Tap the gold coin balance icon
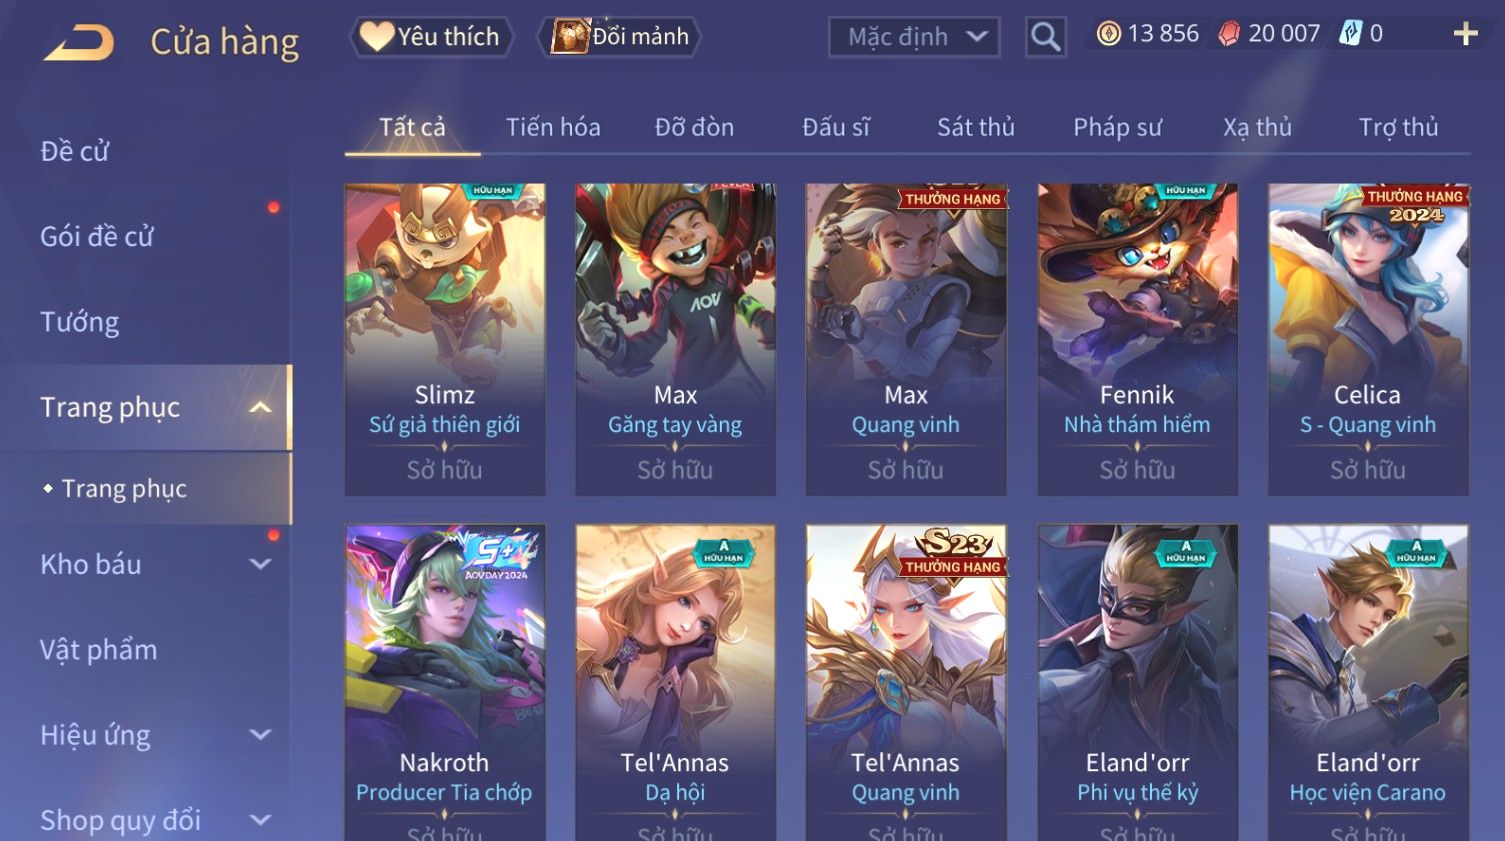This screenshot has width=1505, height=841. coord(1108,34)
